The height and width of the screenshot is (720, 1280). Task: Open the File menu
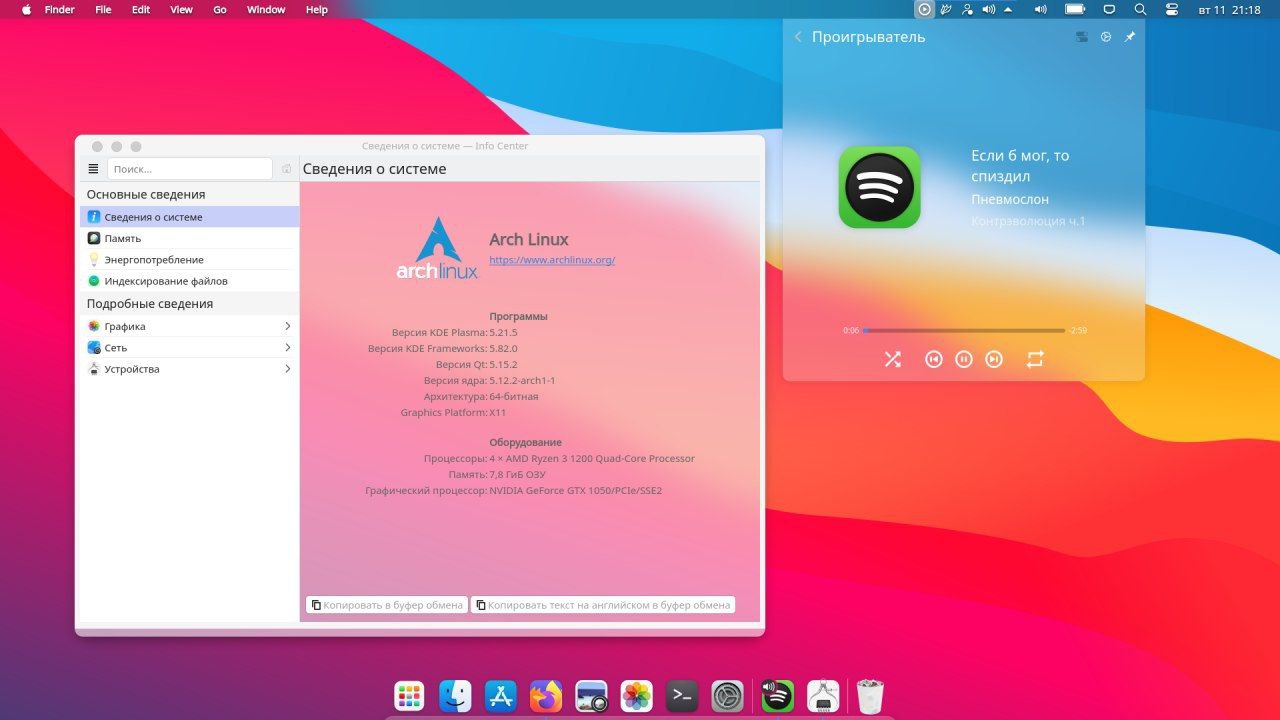coord(103,9)
